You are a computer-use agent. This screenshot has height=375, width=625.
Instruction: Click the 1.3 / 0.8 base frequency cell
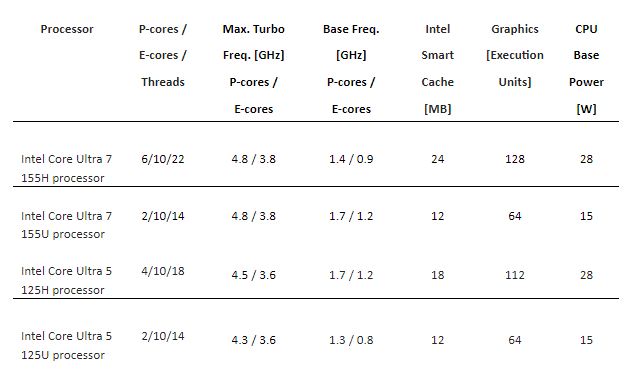tap(351, 340)
